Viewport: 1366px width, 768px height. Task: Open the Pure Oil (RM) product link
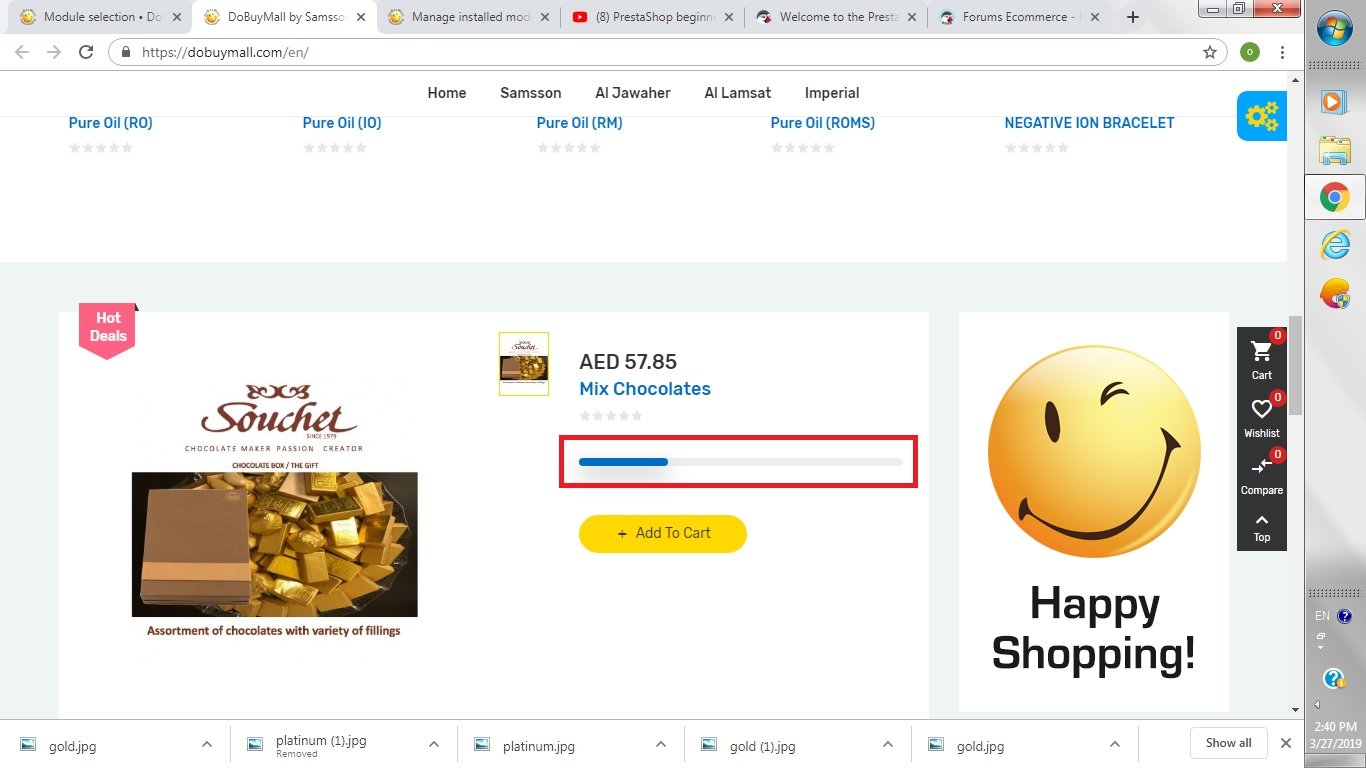[580, 123]
